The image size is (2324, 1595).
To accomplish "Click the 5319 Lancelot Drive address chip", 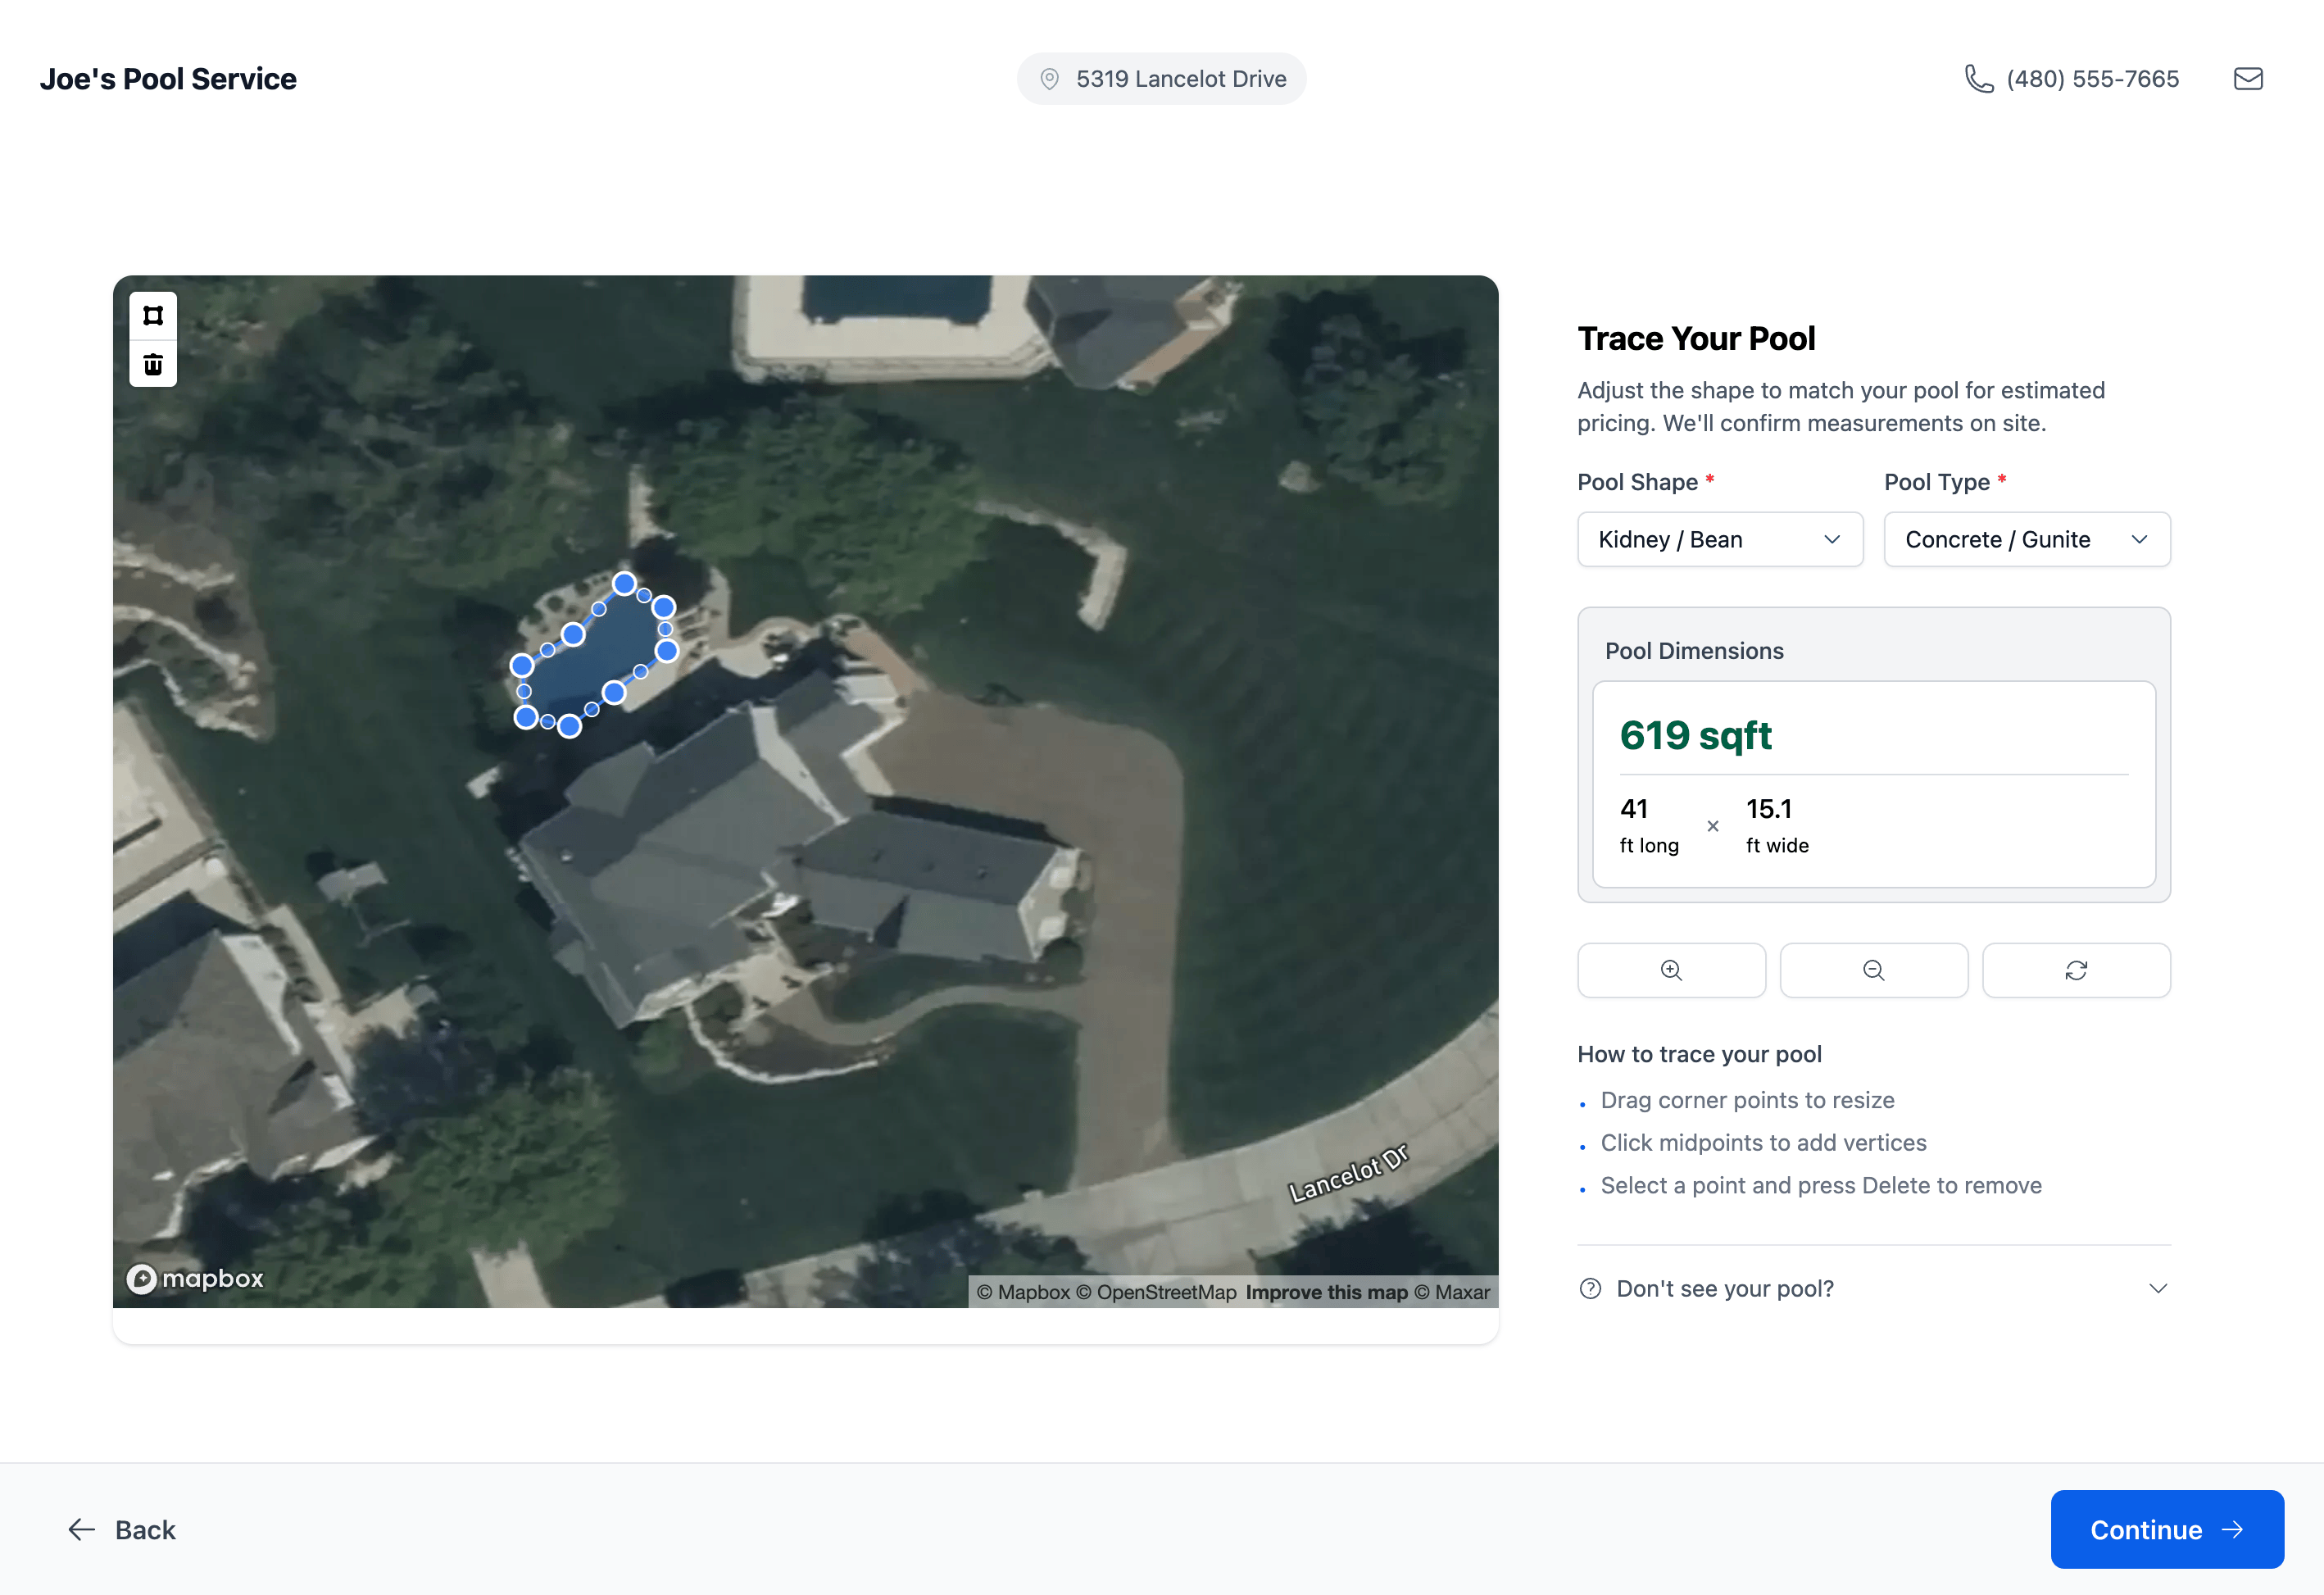I will pos(1160,78).
